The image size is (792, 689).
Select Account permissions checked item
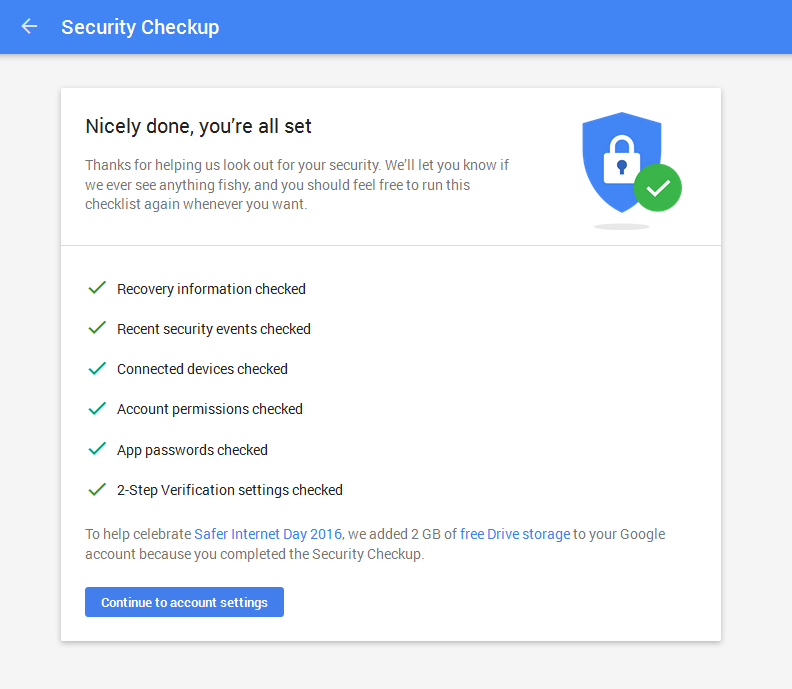point(209,409)
